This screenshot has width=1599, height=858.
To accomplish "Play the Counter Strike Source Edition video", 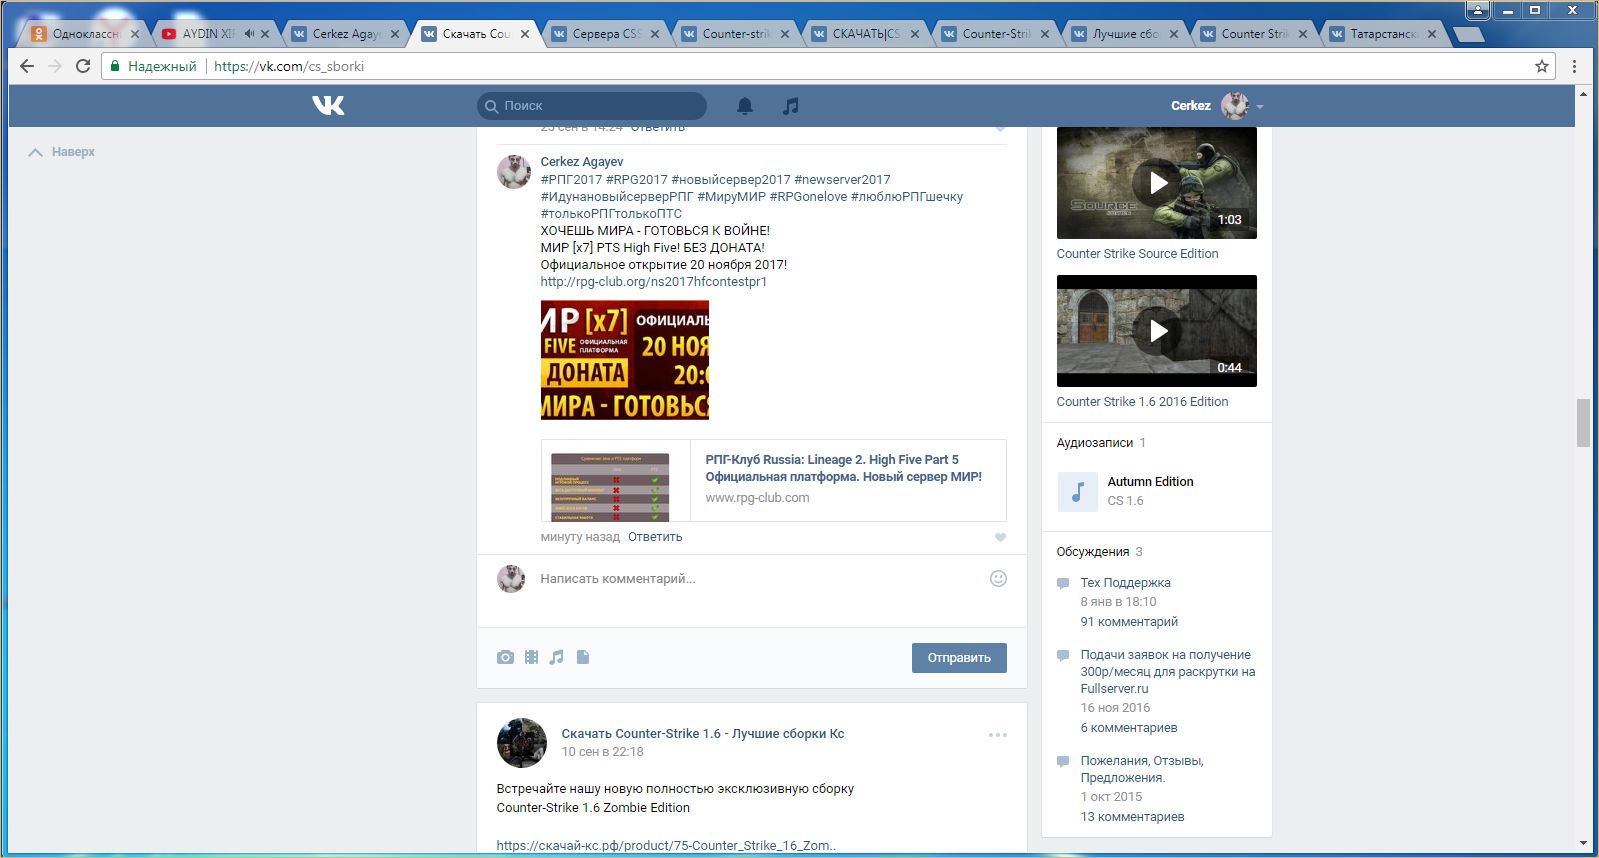I will coord(1157,183).
